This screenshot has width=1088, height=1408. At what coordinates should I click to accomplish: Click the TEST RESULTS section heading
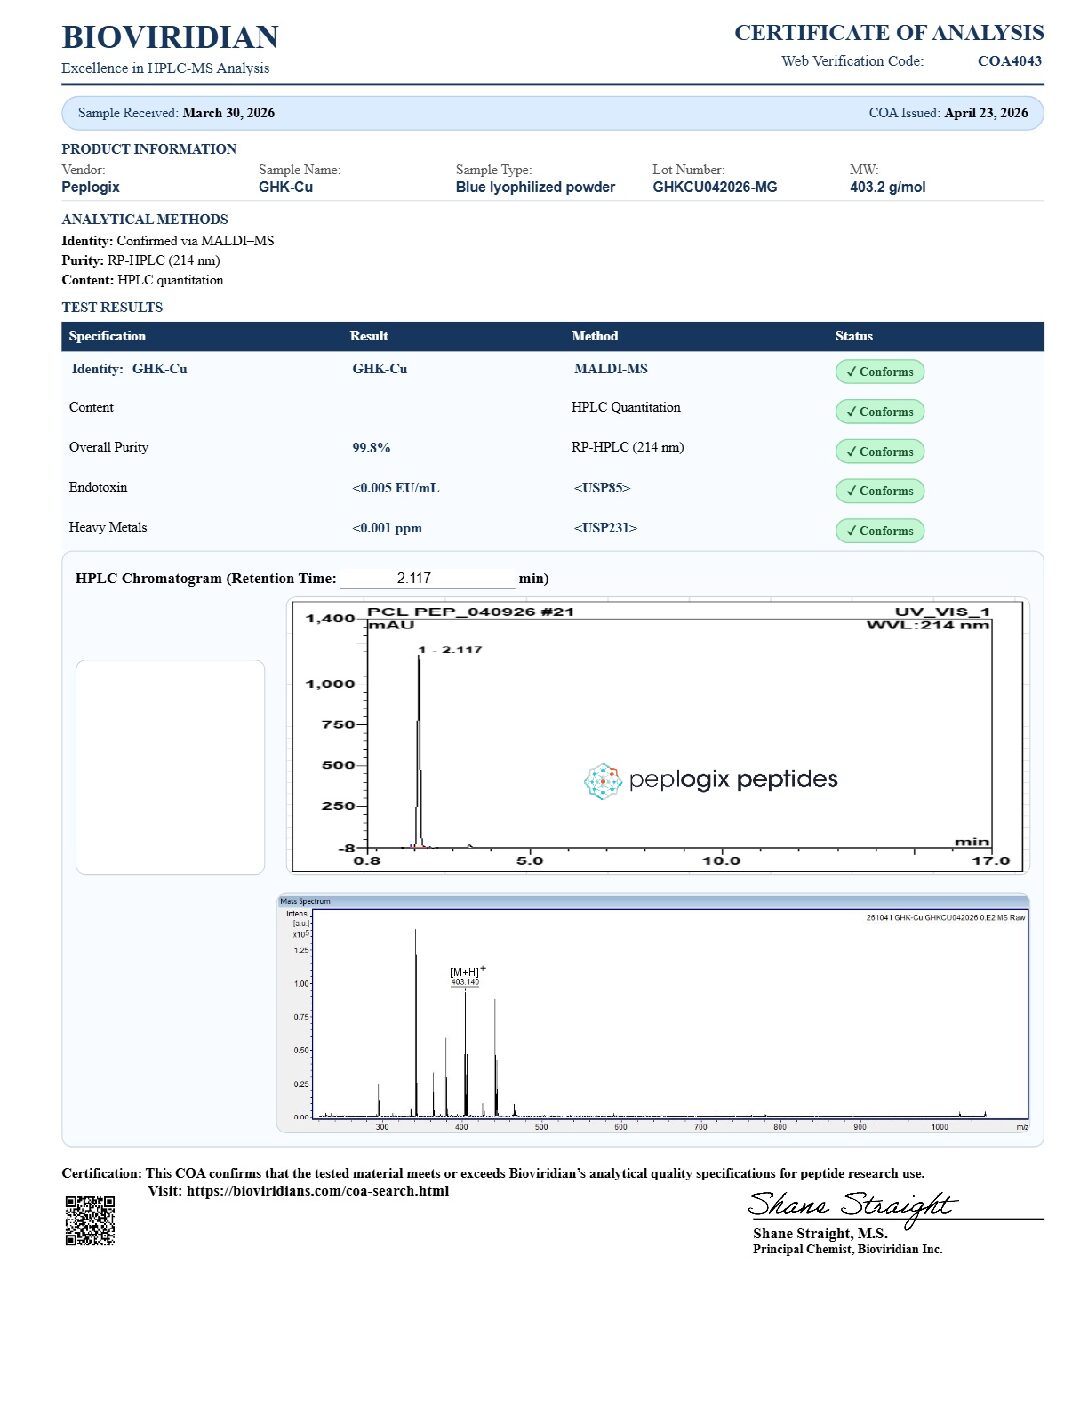pyautogui.click(x=112, y=307)
